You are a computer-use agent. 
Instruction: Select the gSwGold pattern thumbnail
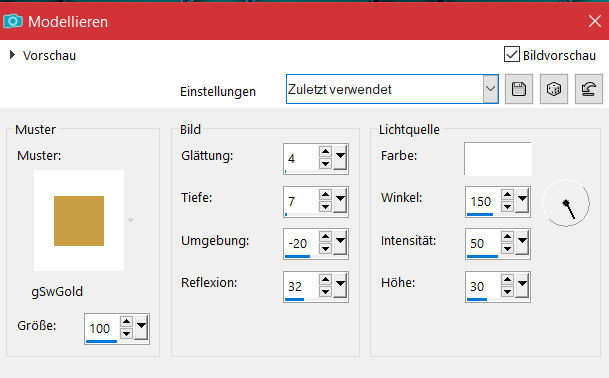click(79, 221)
